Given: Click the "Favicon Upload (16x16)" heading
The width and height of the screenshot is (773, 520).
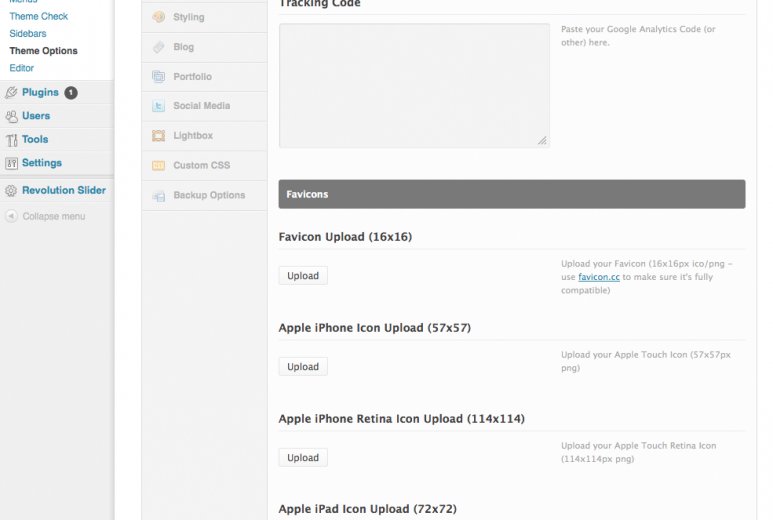Looking at the screenshot, I should pyautogui.click(x=345, y=237).
